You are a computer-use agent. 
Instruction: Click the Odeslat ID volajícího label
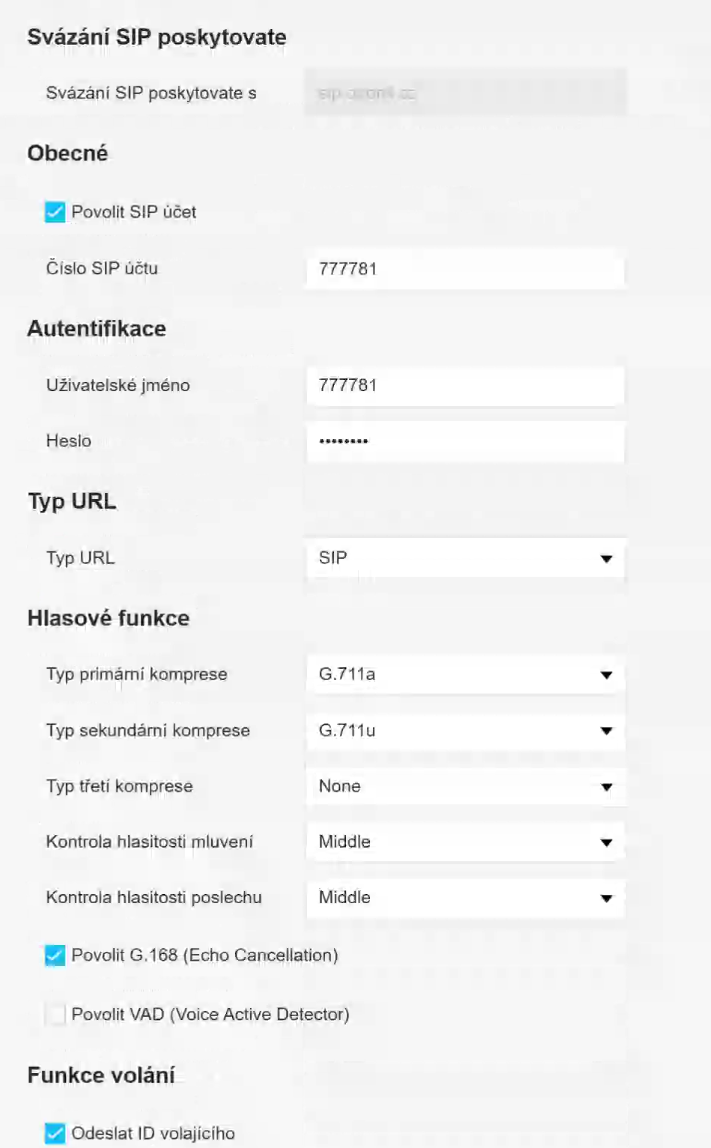153,1133
